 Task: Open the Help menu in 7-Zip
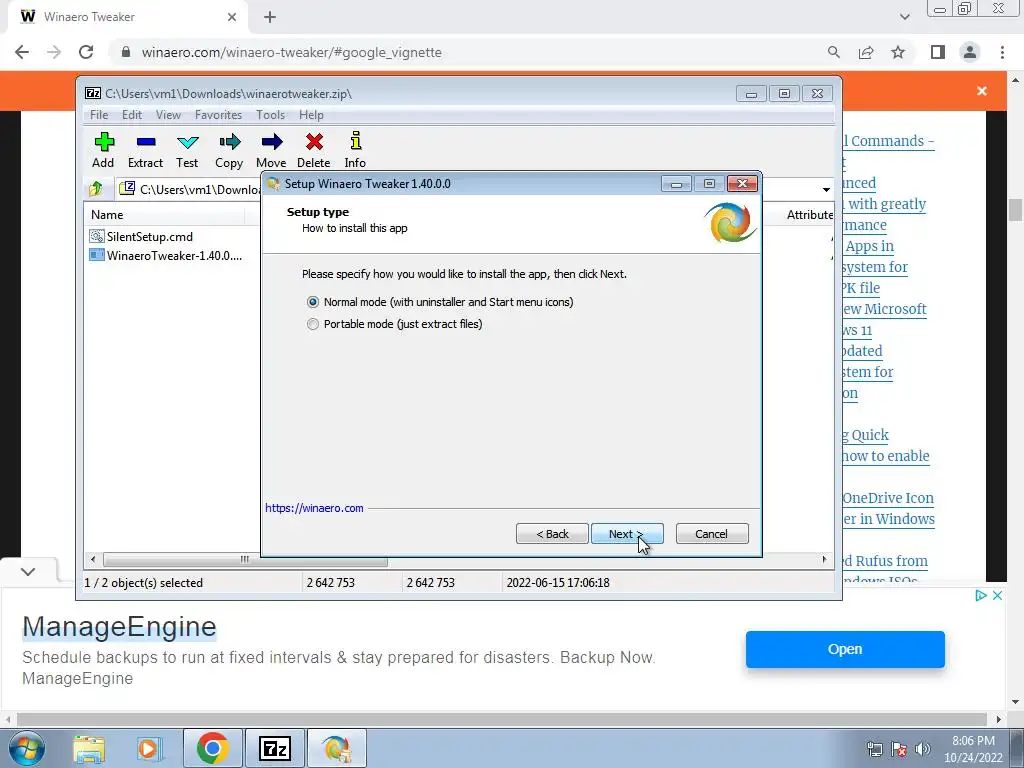coord(312,115)
